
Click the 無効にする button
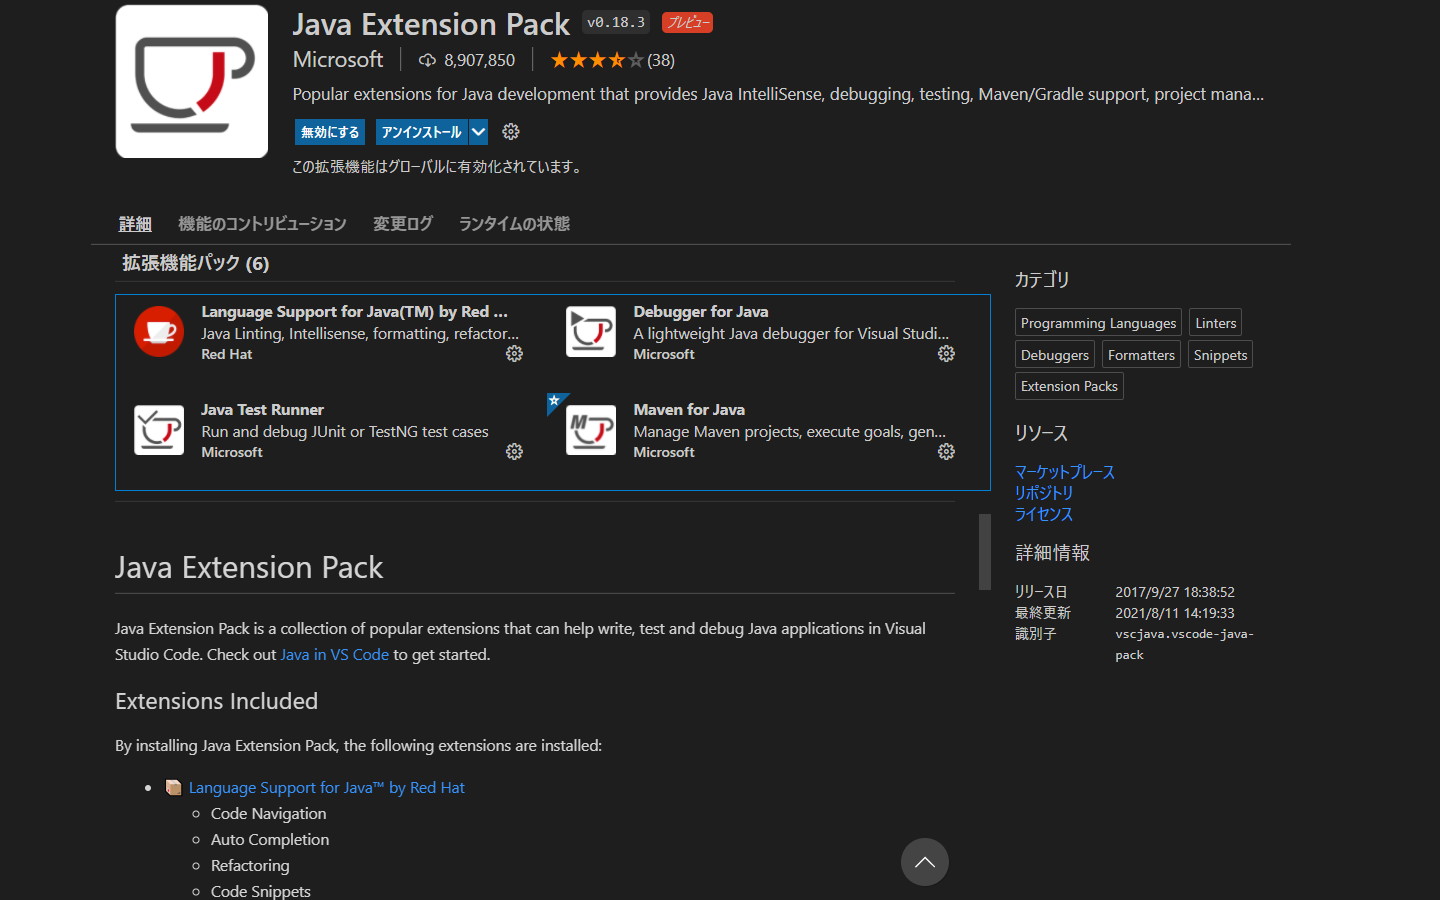330,132
